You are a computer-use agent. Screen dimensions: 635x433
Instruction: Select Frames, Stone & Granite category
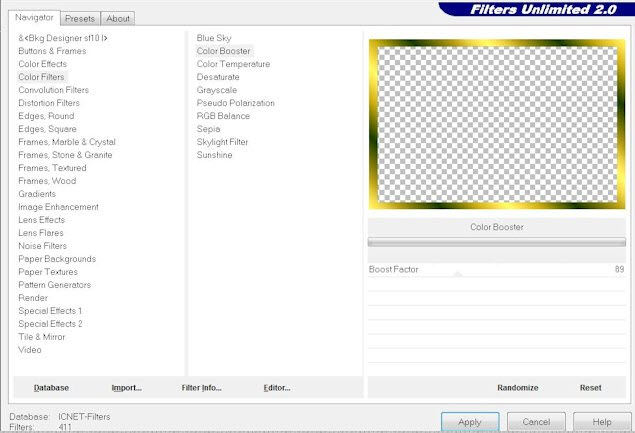point(65,155)
